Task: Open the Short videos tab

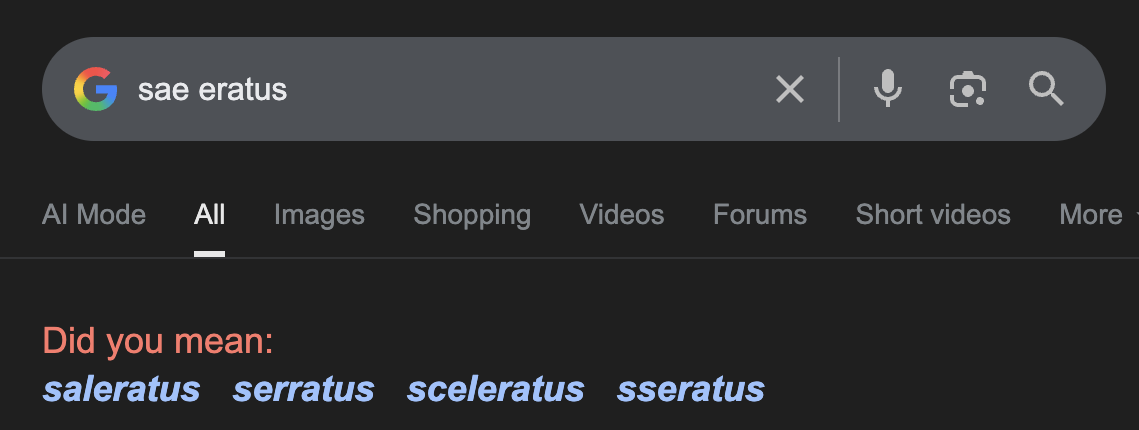Action: [933, 215]
